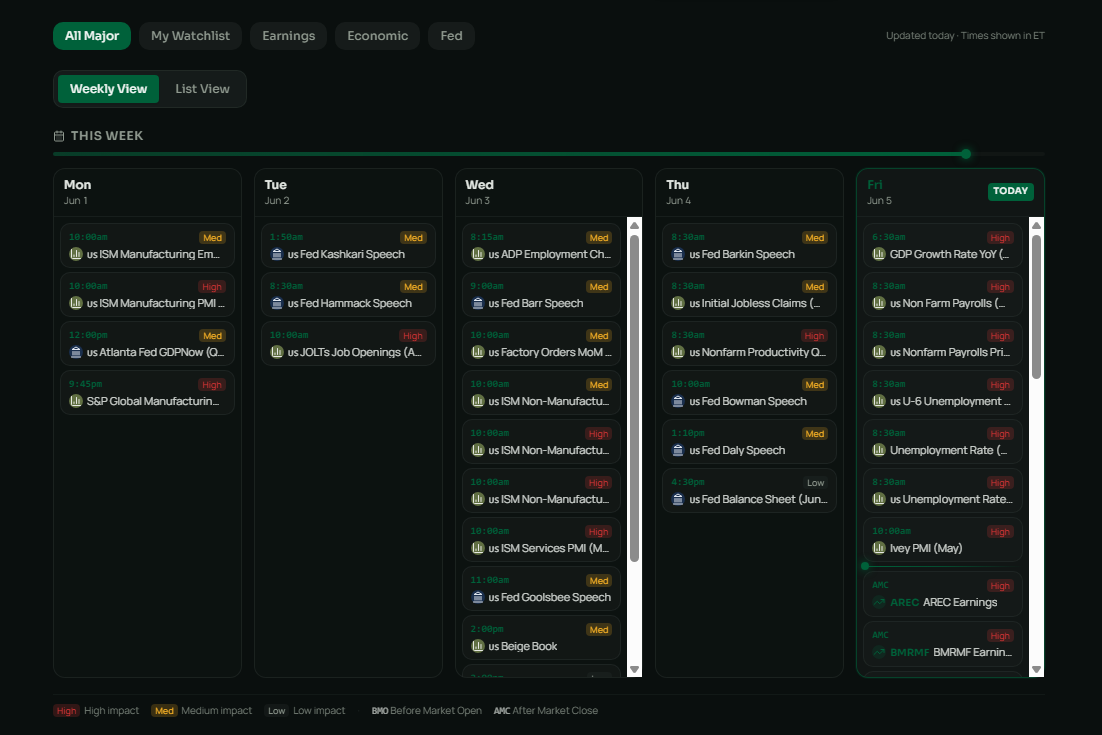1102x735 pixels.
Task: Click bank icon on Fed Goolsbee Speech
Action: tap(478, 597)
